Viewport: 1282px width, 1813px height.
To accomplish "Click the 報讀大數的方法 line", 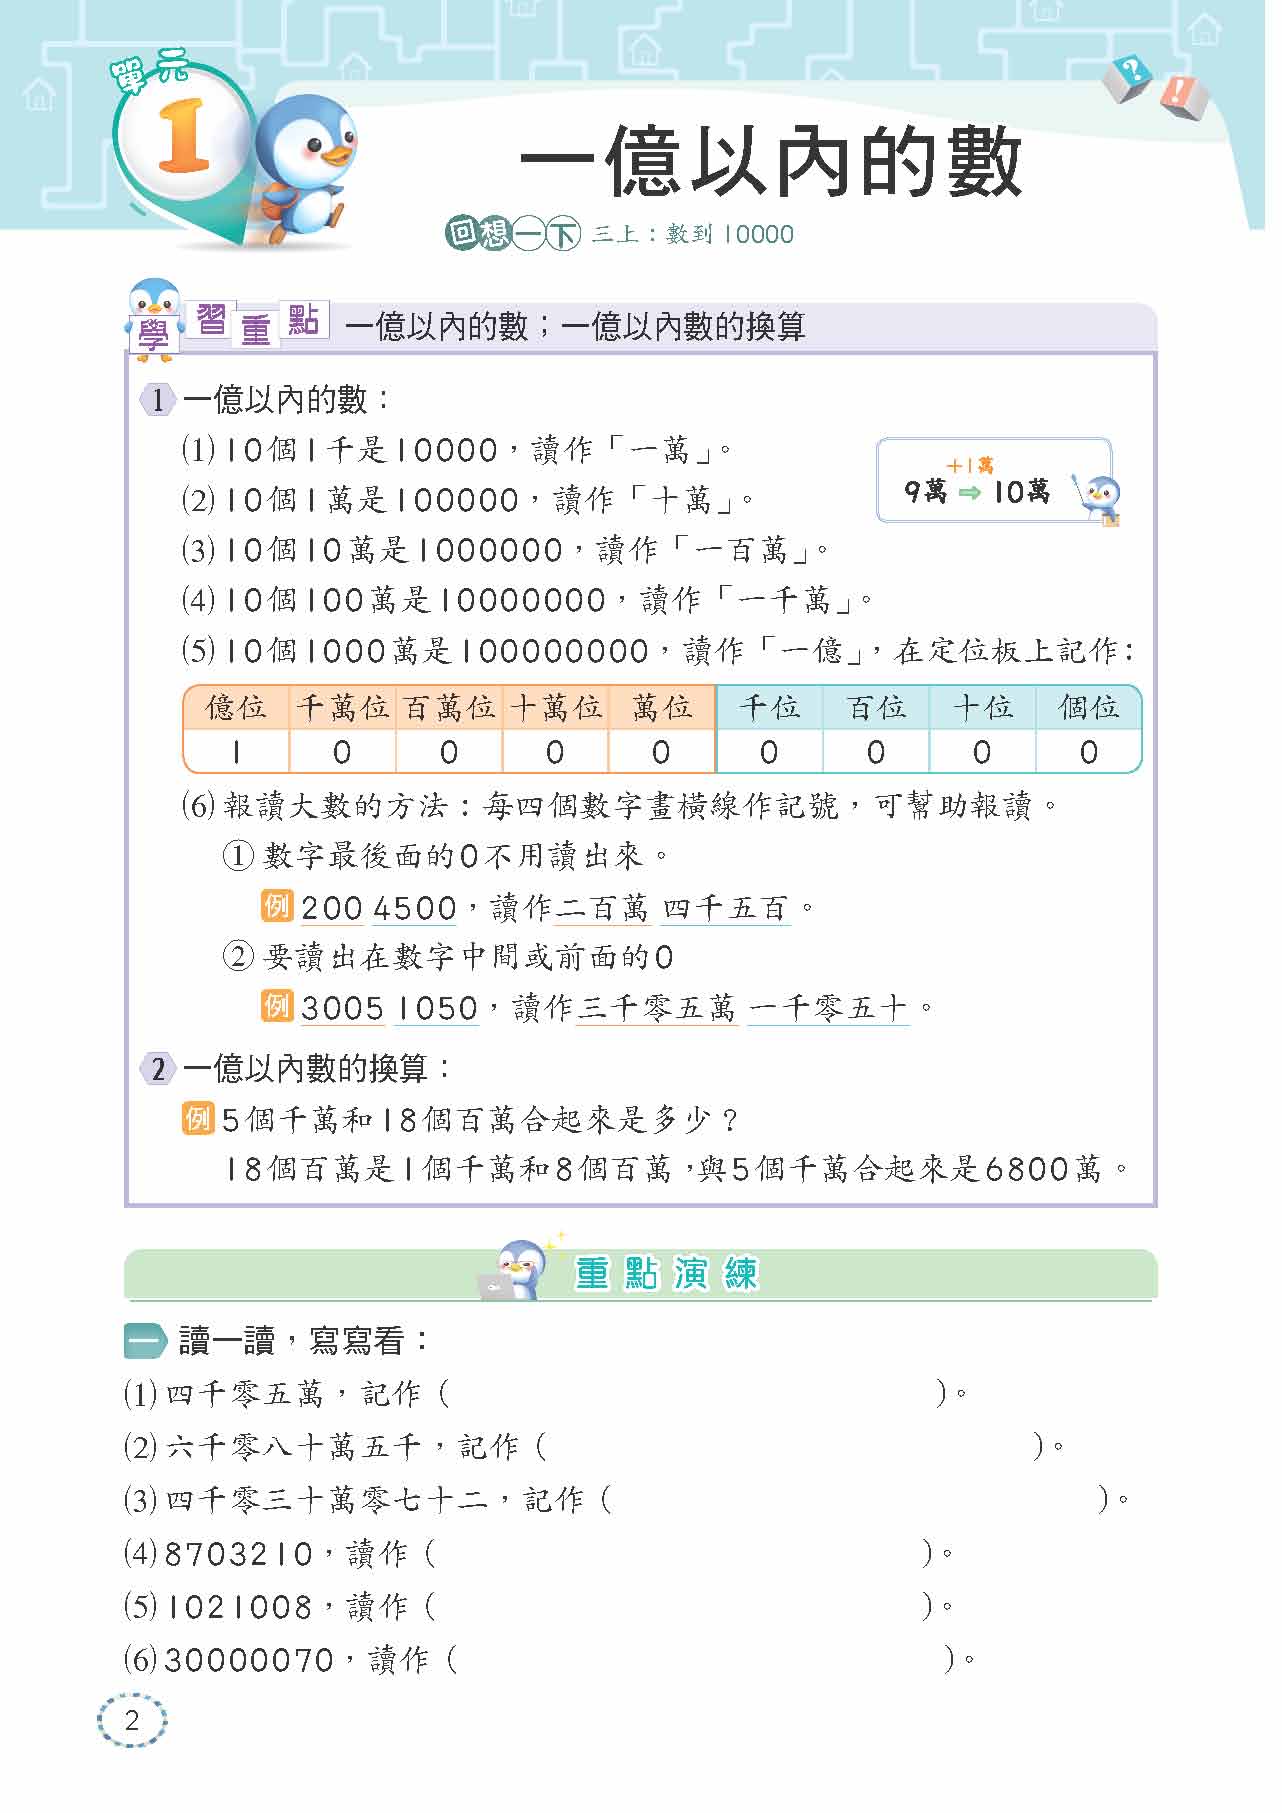I will point(620,805).
